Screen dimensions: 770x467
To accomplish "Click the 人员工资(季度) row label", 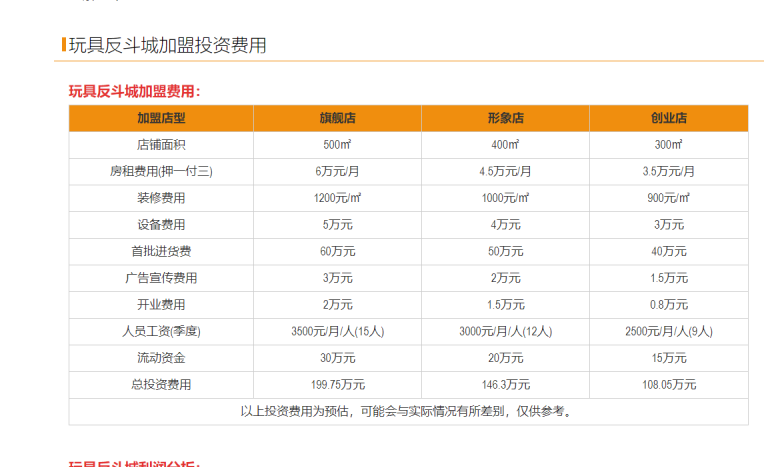I will tap(161, 331).
